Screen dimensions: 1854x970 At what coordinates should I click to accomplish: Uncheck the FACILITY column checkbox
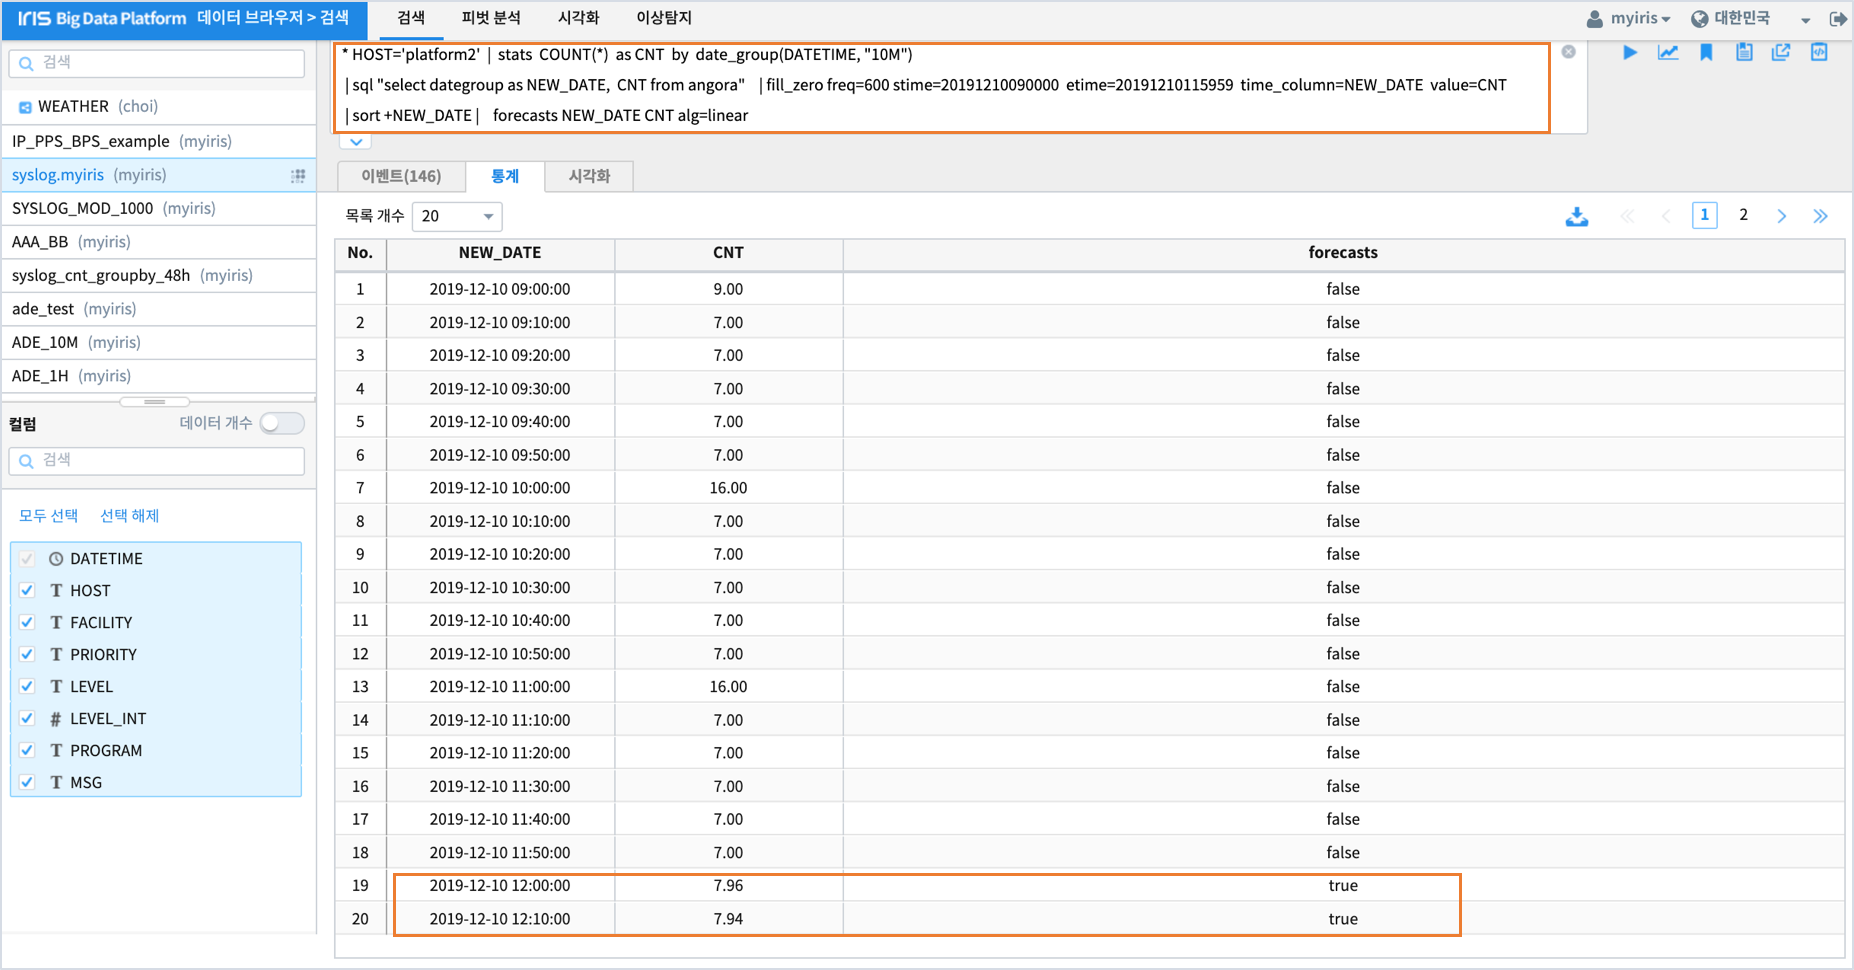(x=27, y=622)
